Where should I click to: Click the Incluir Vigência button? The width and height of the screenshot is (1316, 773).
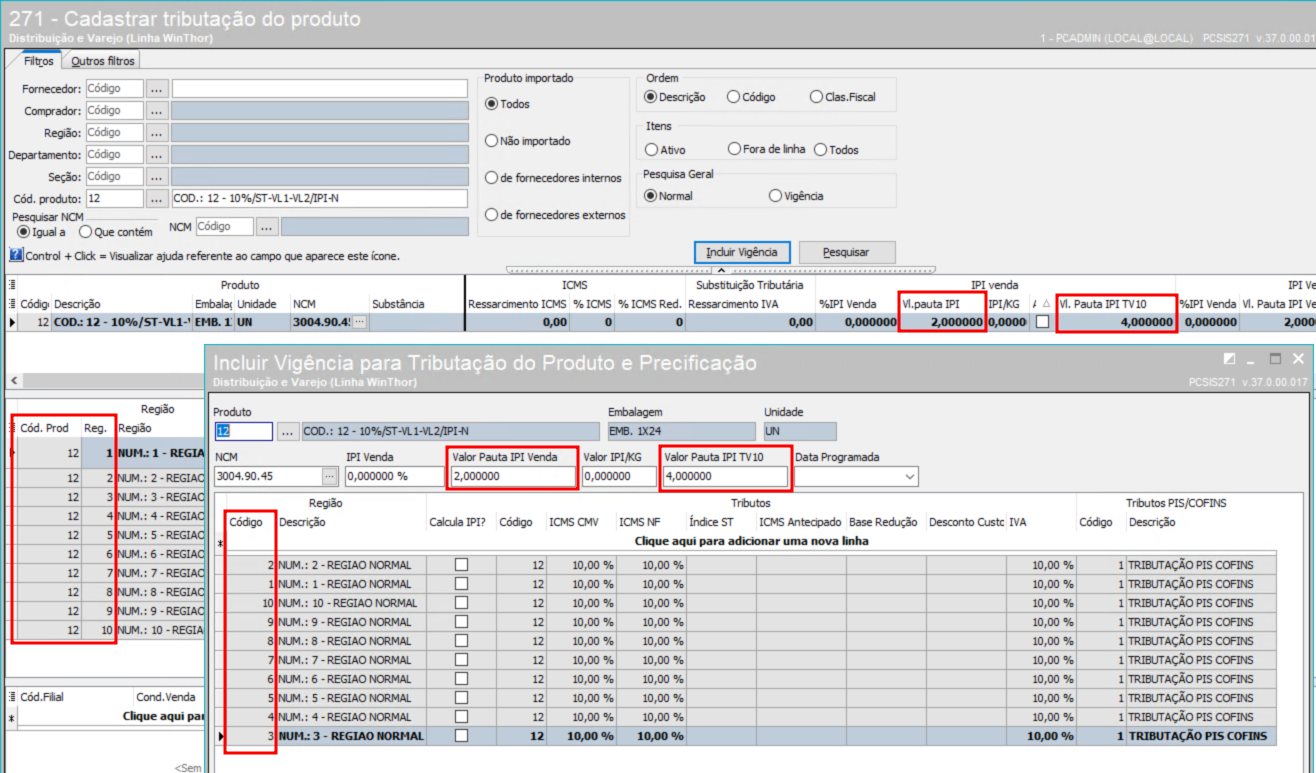(x=742, y=252)
